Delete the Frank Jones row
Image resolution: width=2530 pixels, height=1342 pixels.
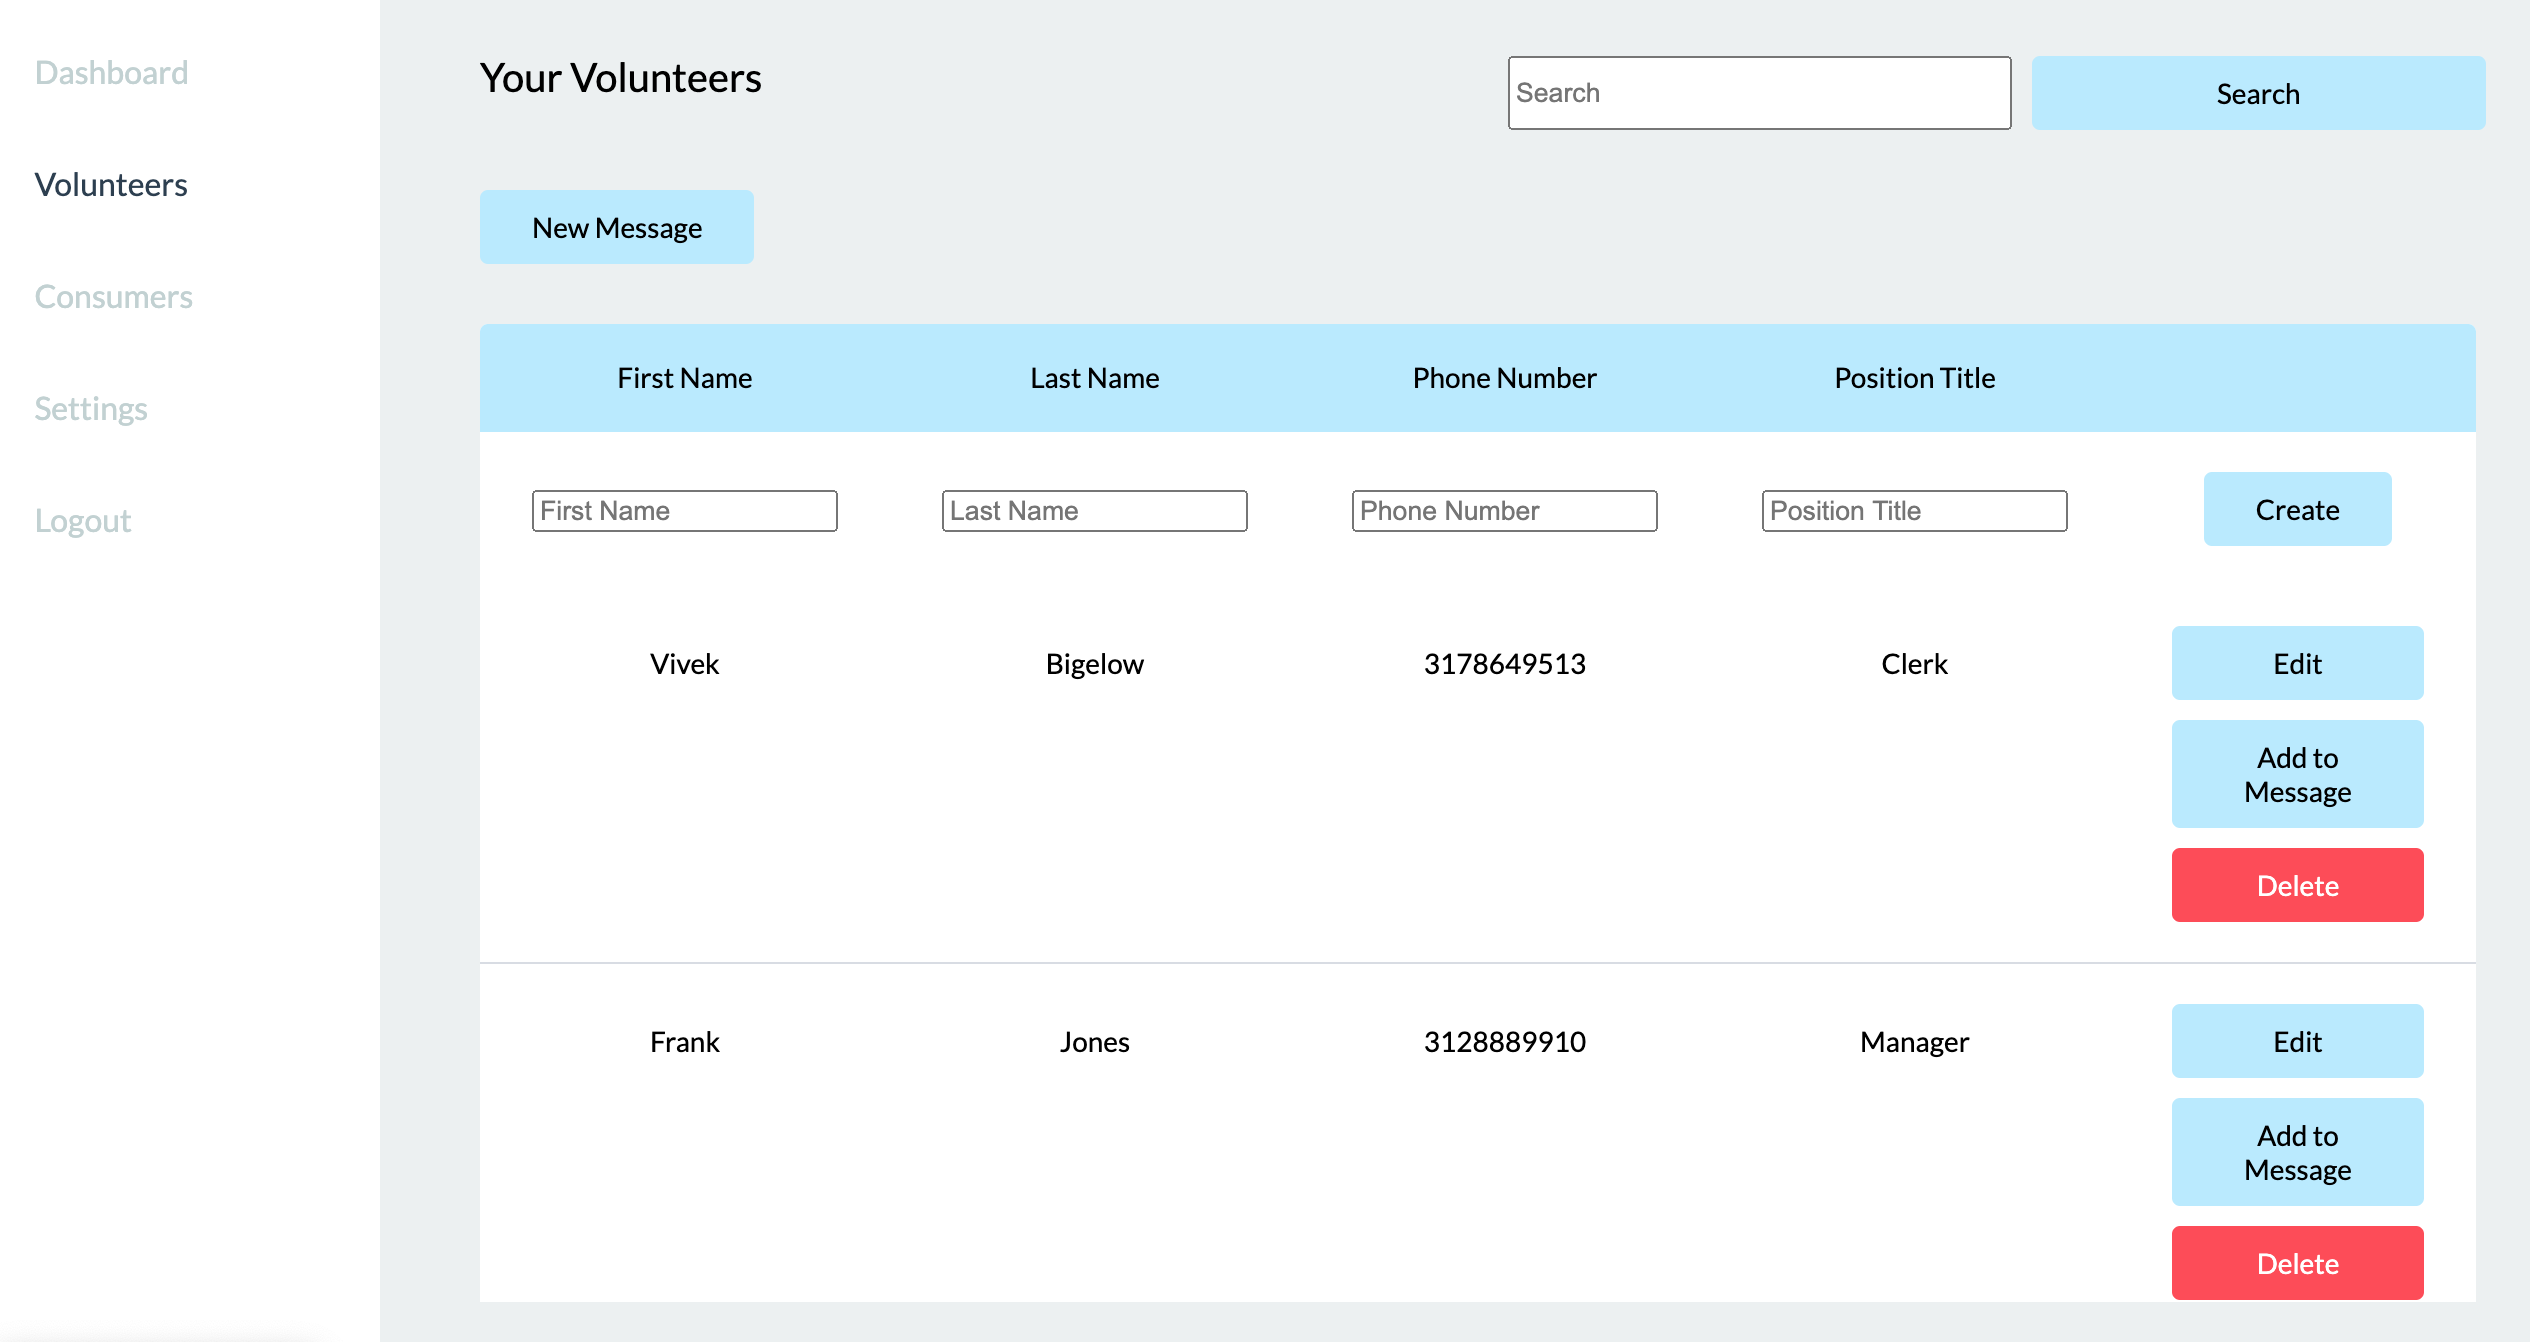(2297, 1264)
